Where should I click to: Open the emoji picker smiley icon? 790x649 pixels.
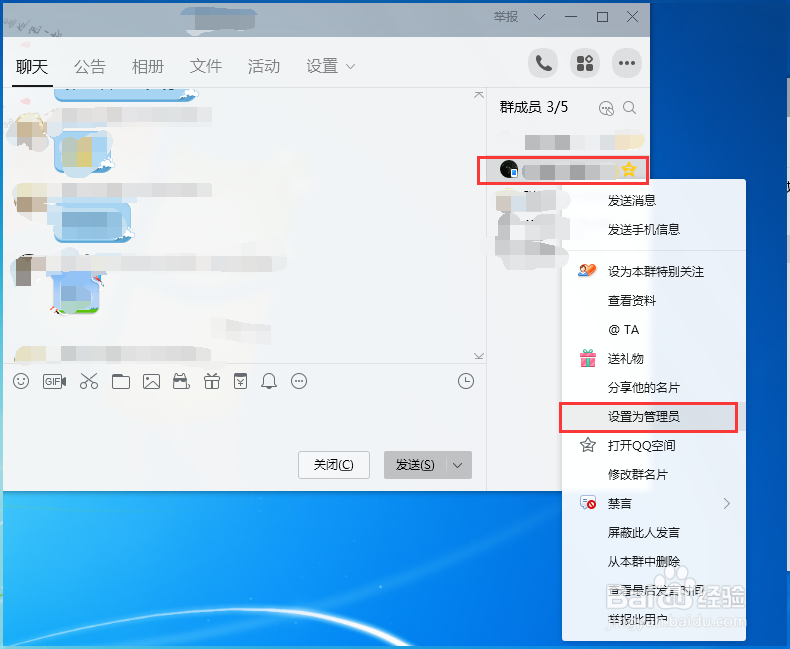(21, 381)
